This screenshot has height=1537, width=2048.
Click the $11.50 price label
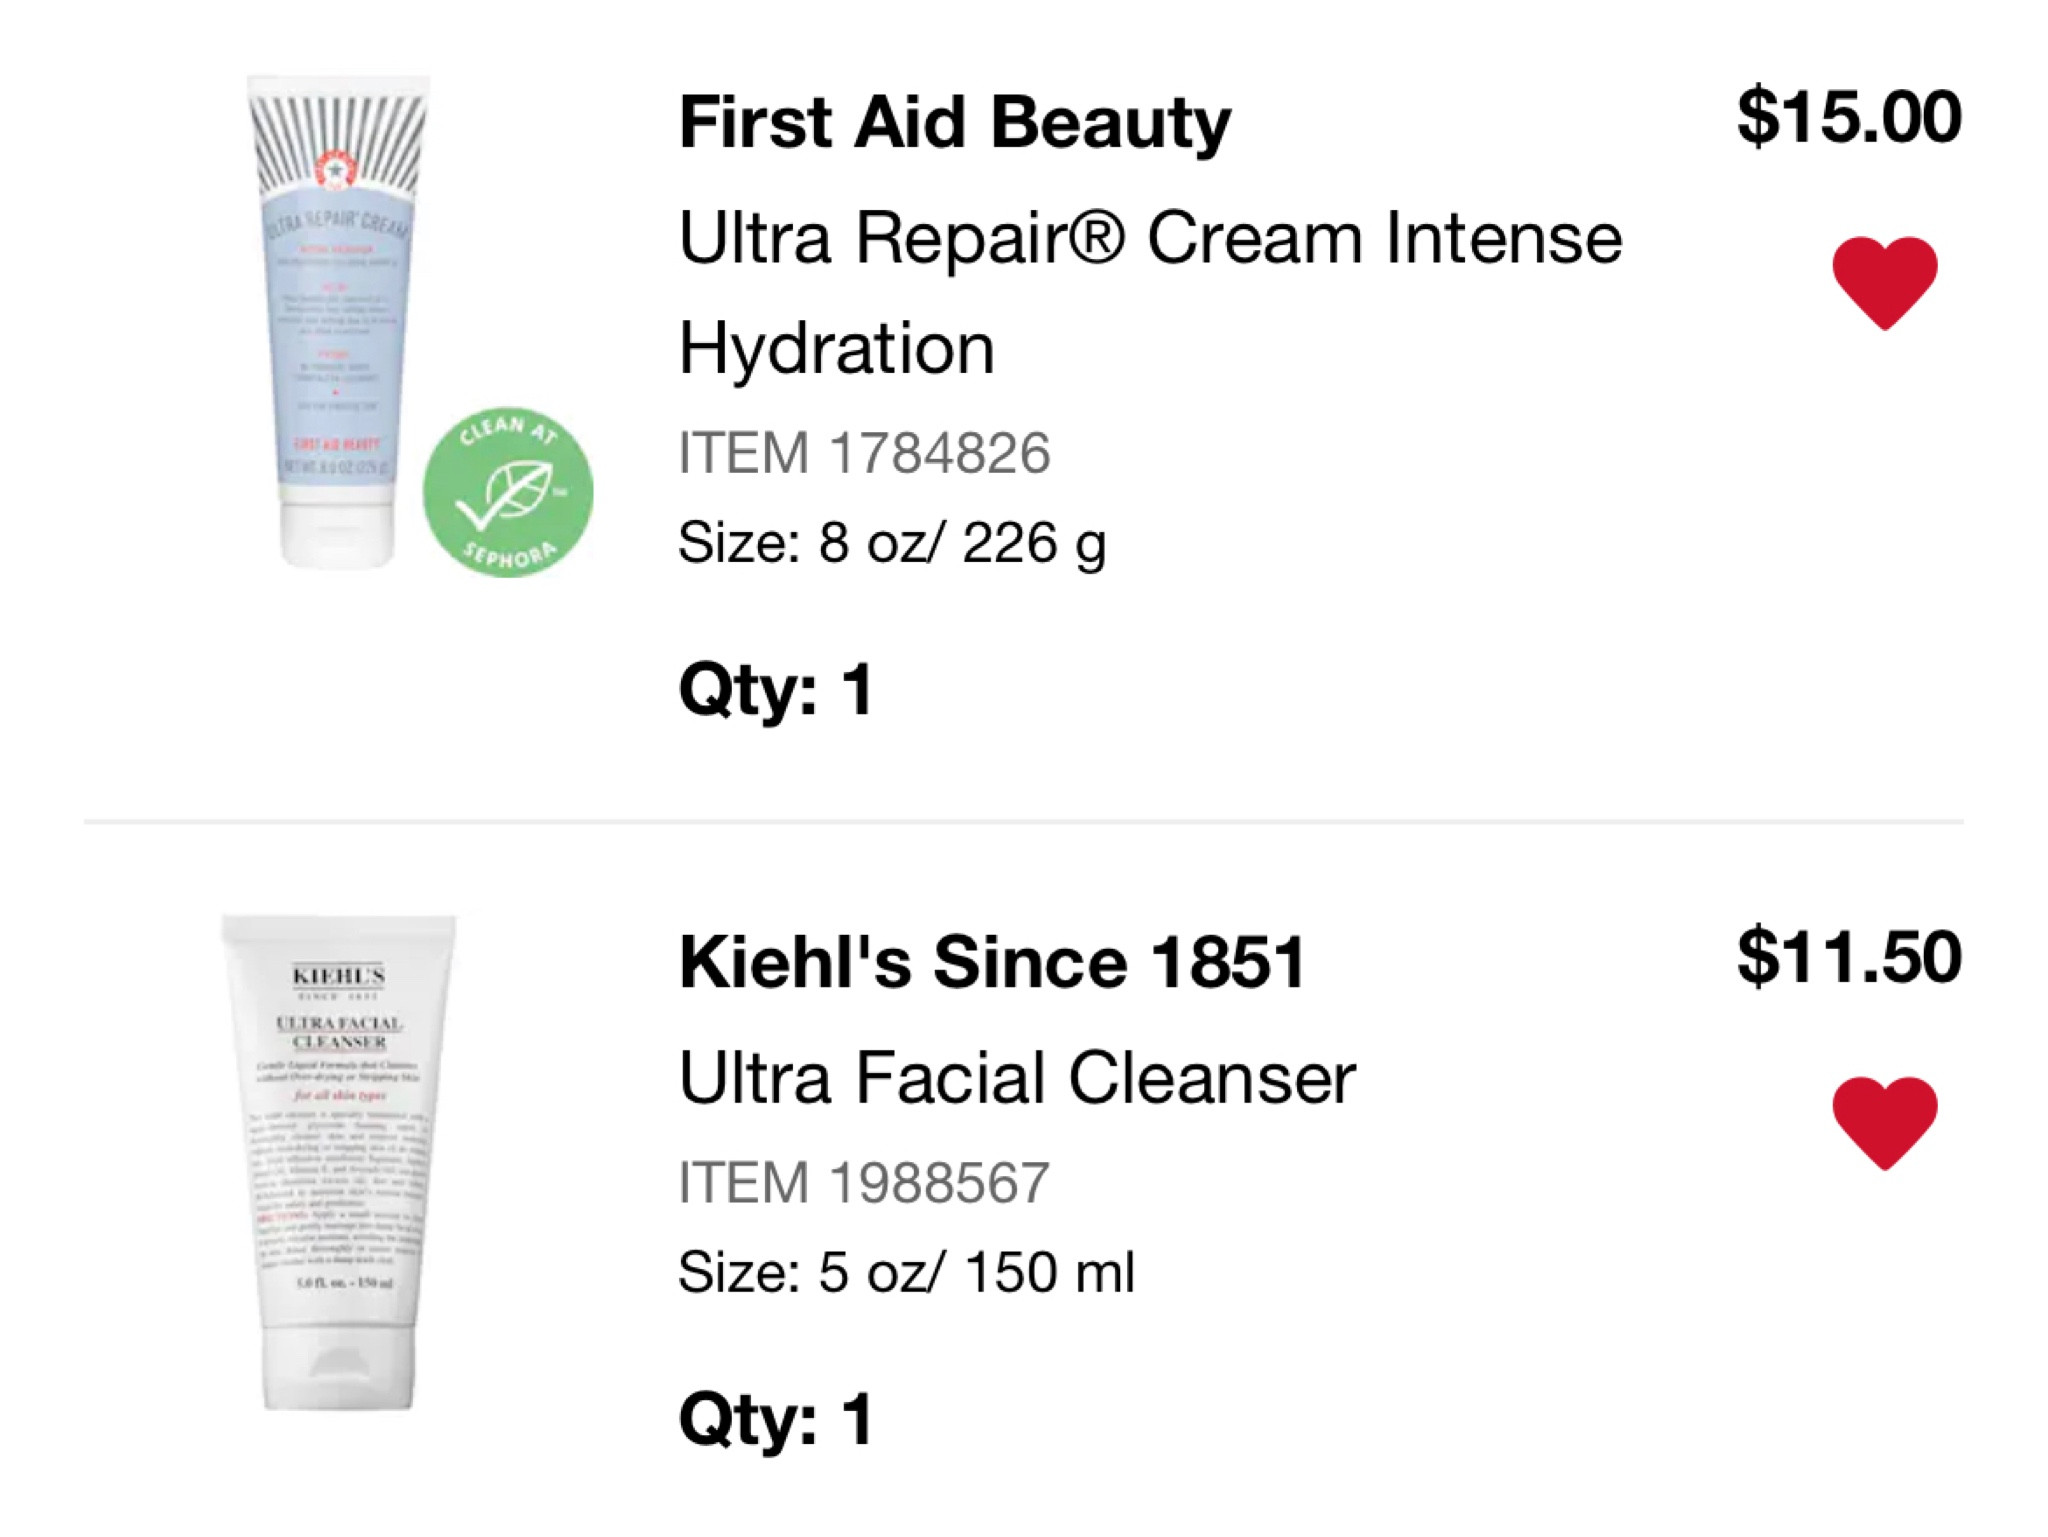1847,955
